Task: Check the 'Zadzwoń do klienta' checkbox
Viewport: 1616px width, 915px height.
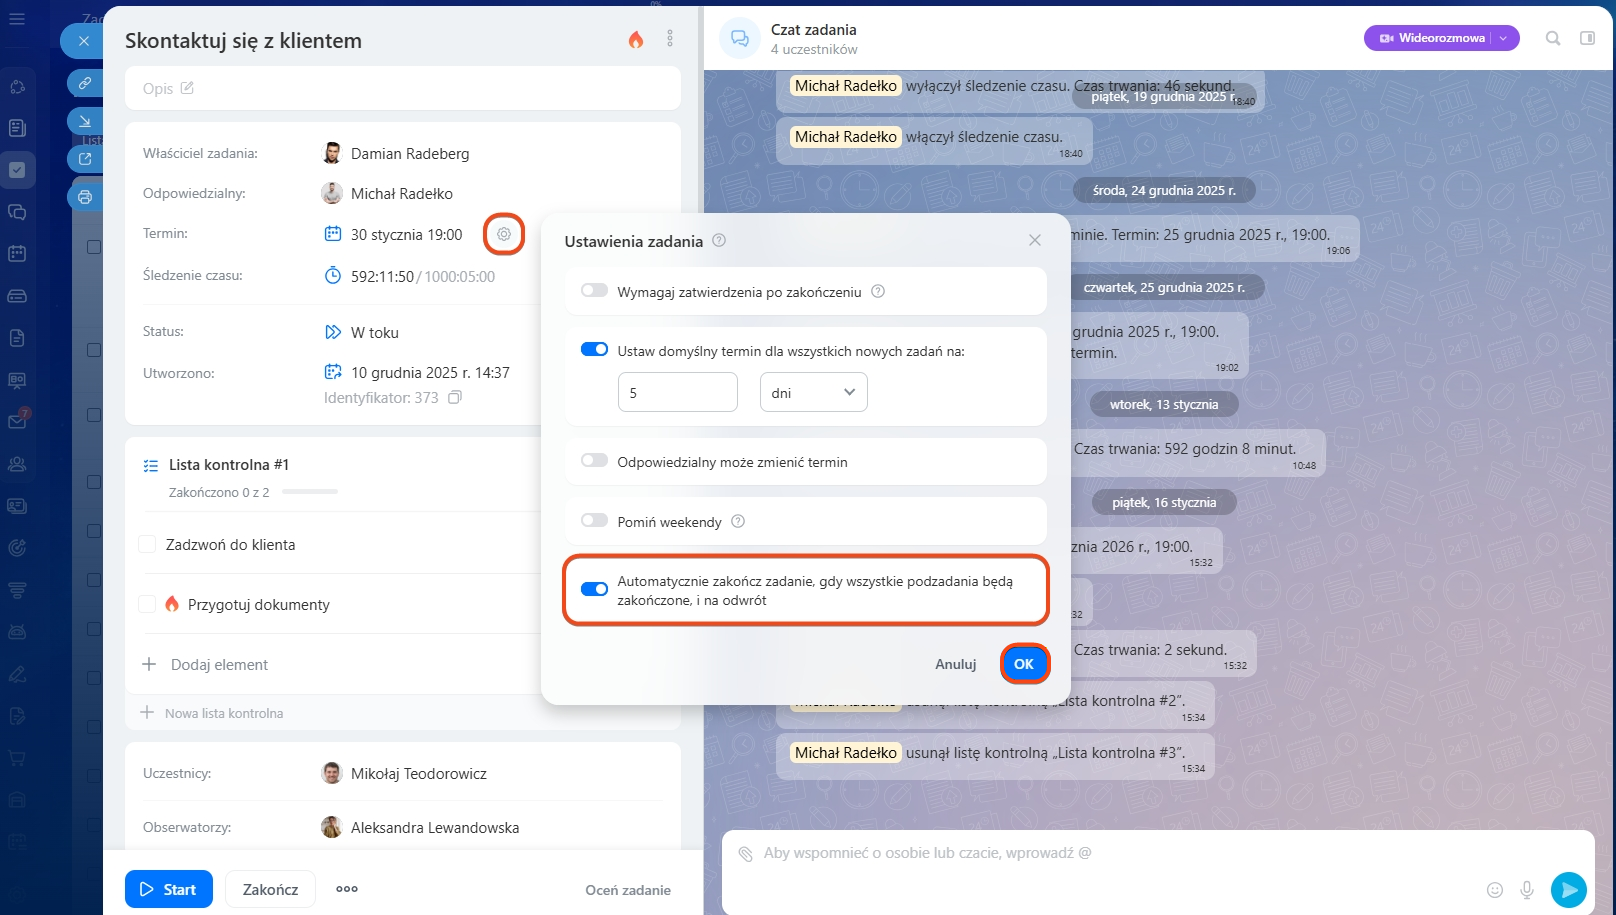Action: (x=147, y=545)
